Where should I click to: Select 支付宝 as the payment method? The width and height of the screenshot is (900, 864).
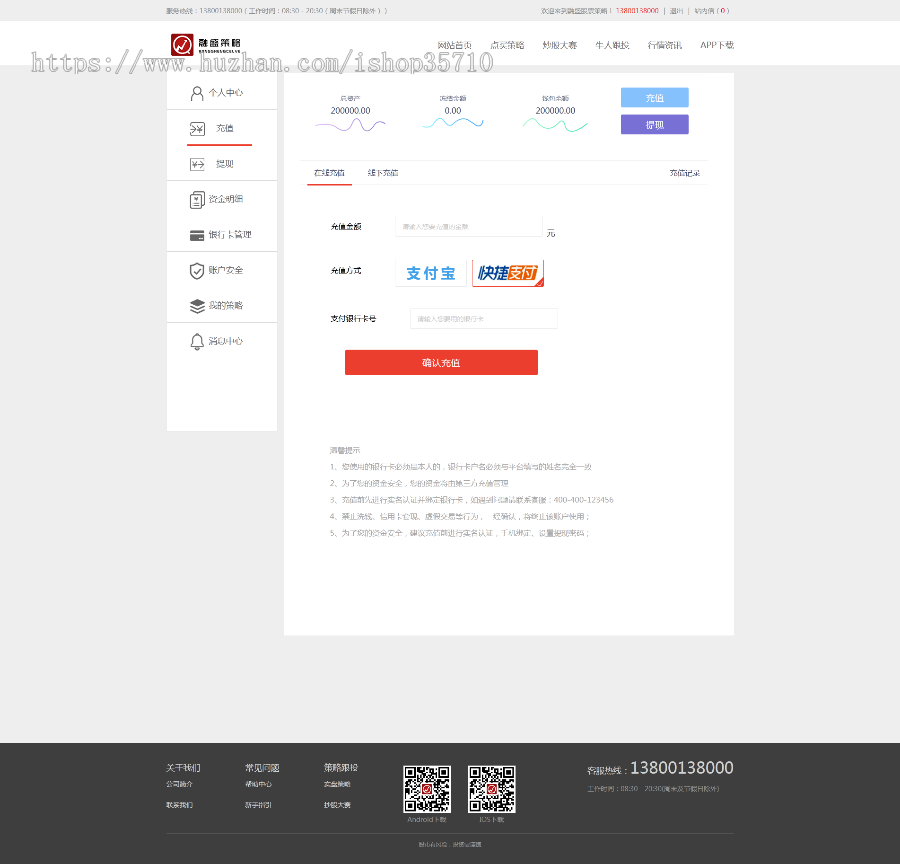[x=430, y=272]
